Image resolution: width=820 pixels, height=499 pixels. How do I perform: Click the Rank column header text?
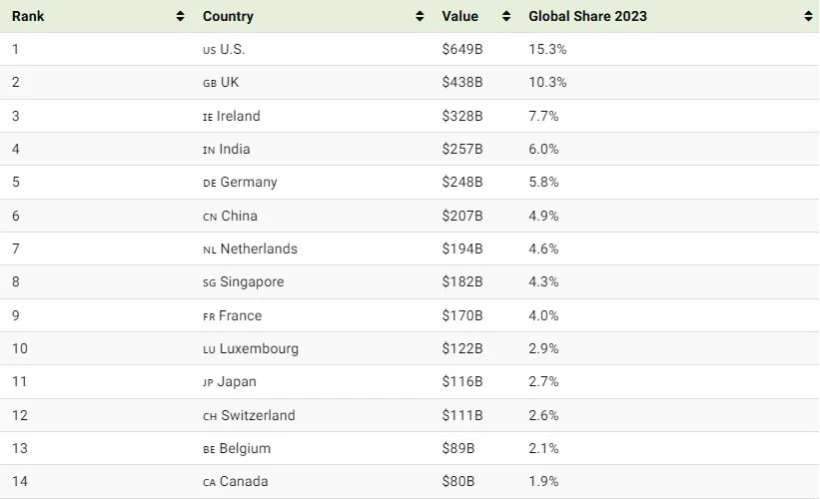(28, 16)
